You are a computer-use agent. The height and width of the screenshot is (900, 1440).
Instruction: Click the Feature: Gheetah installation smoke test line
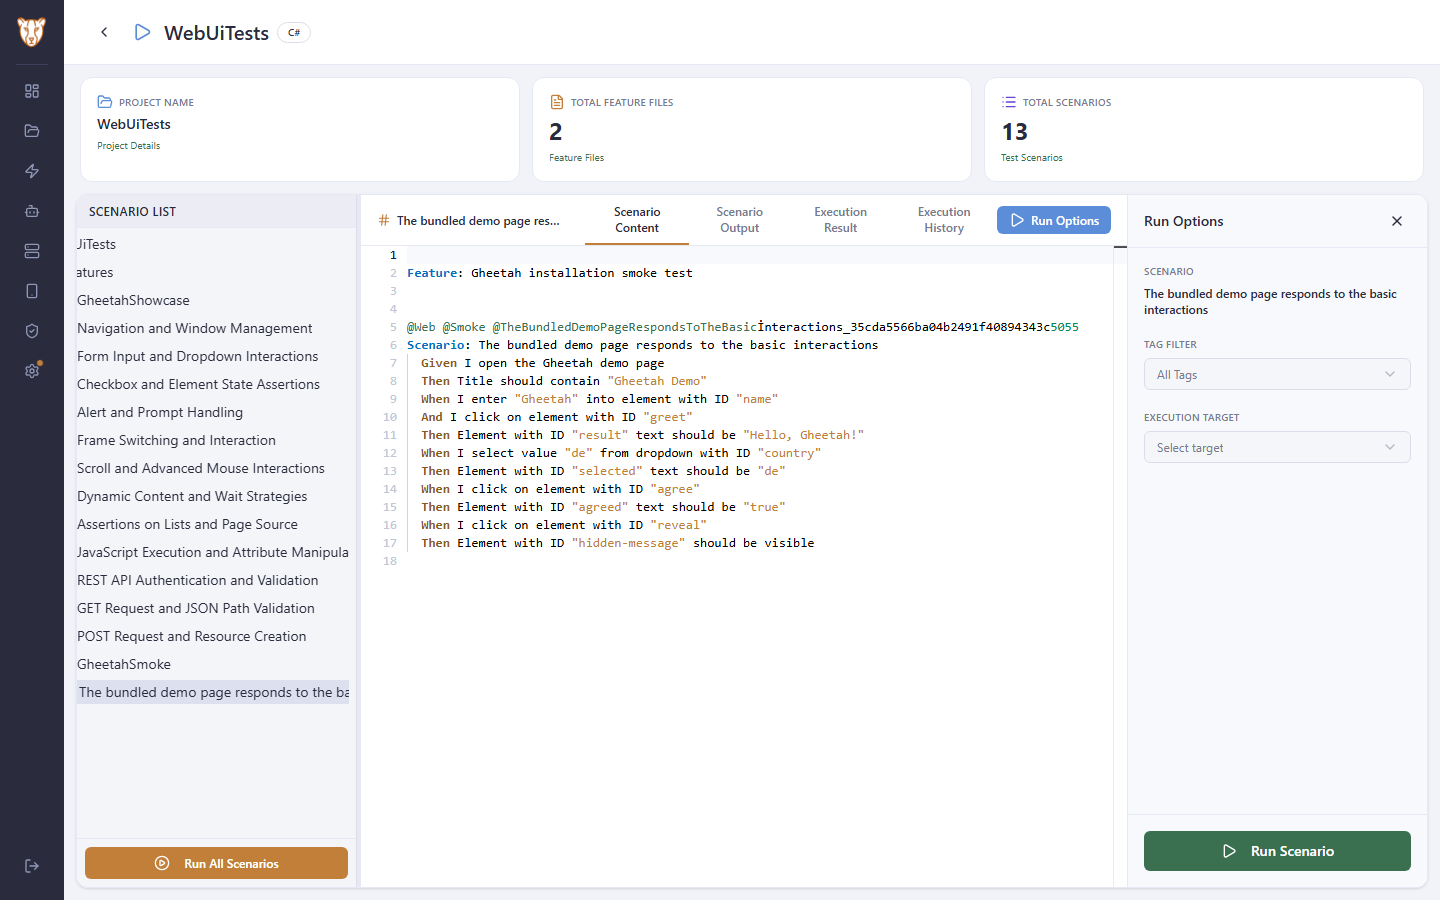pos(550,273)
